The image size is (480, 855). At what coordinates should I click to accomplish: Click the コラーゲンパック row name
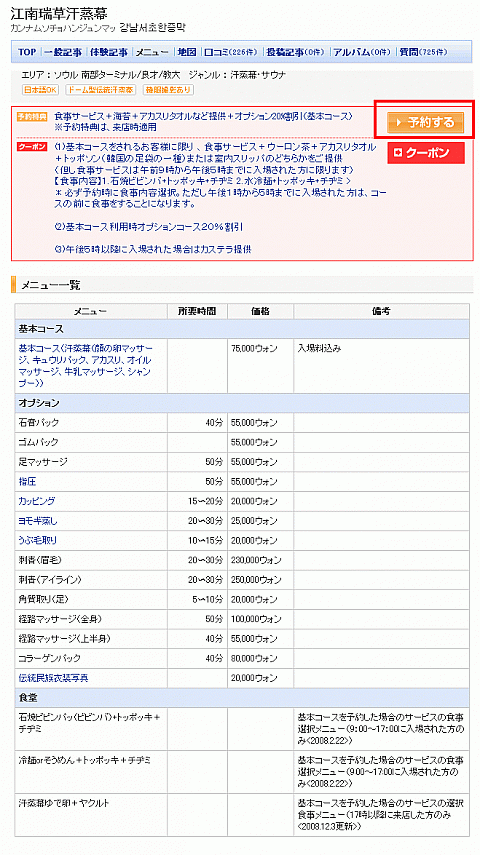pos(50,658)
